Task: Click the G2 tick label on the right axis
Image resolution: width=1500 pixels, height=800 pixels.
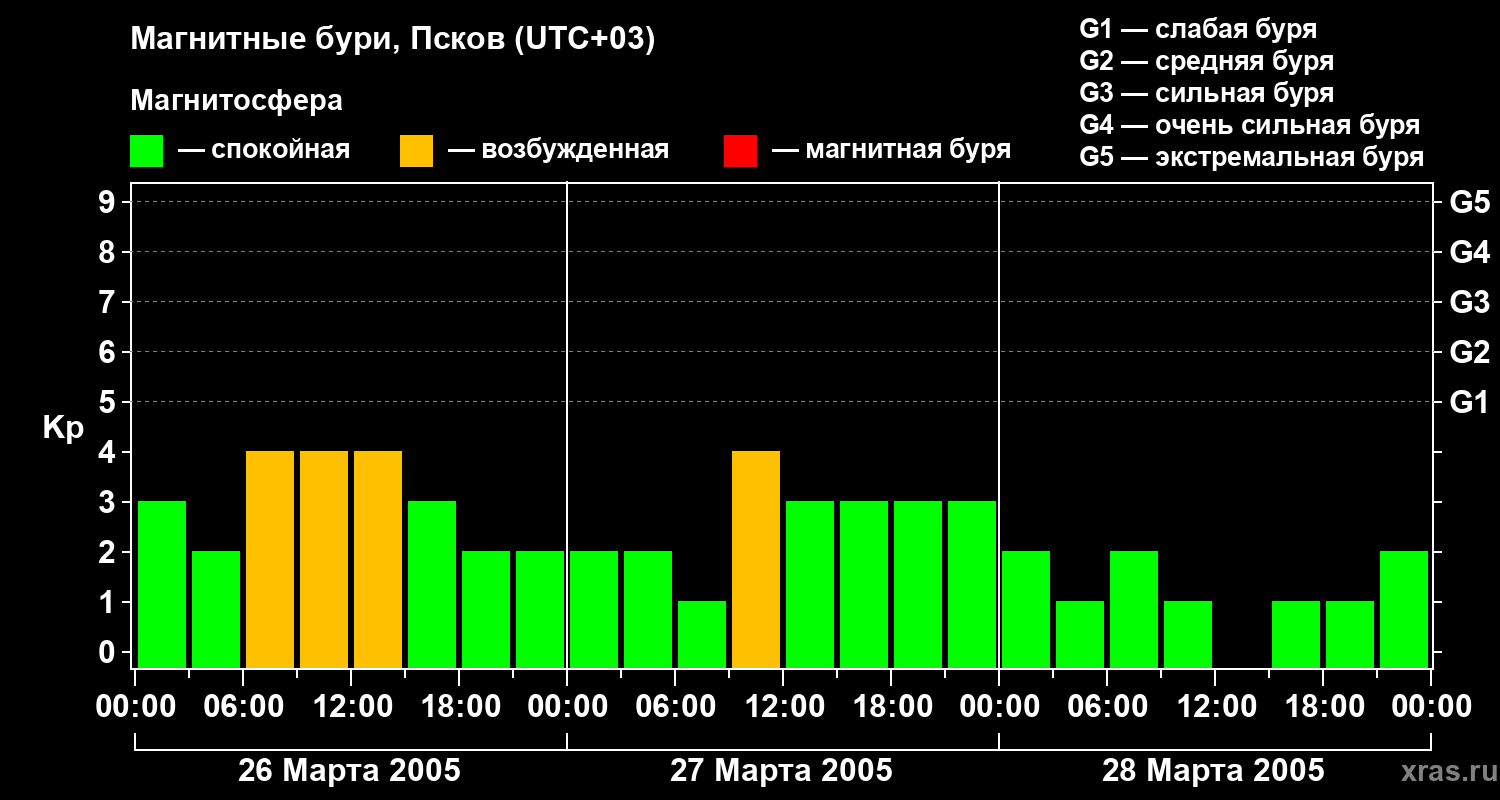Action: click(1469, 353)
